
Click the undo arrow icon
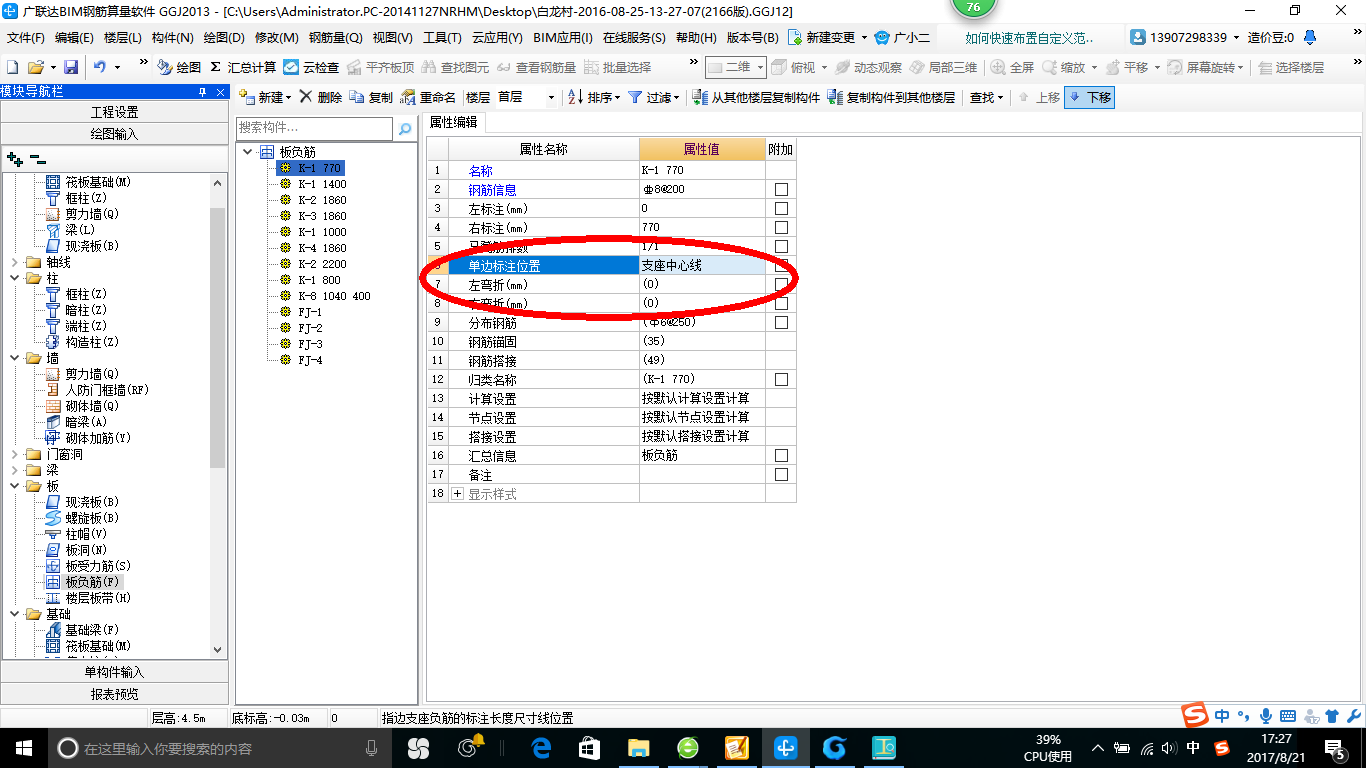coord(100,67)
